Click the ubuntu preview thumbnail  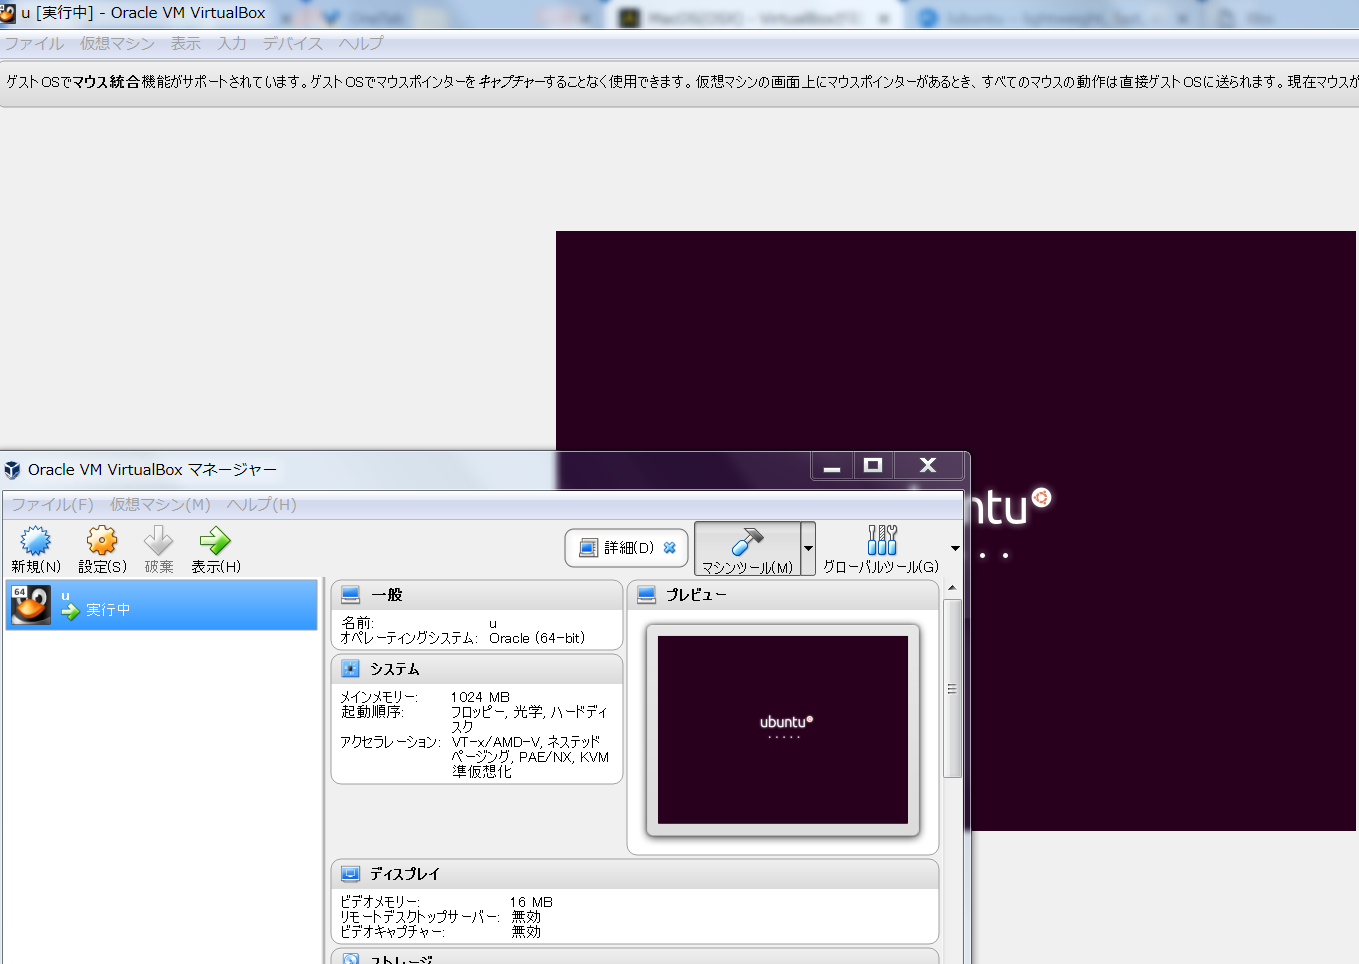click(x=783, y=730)
